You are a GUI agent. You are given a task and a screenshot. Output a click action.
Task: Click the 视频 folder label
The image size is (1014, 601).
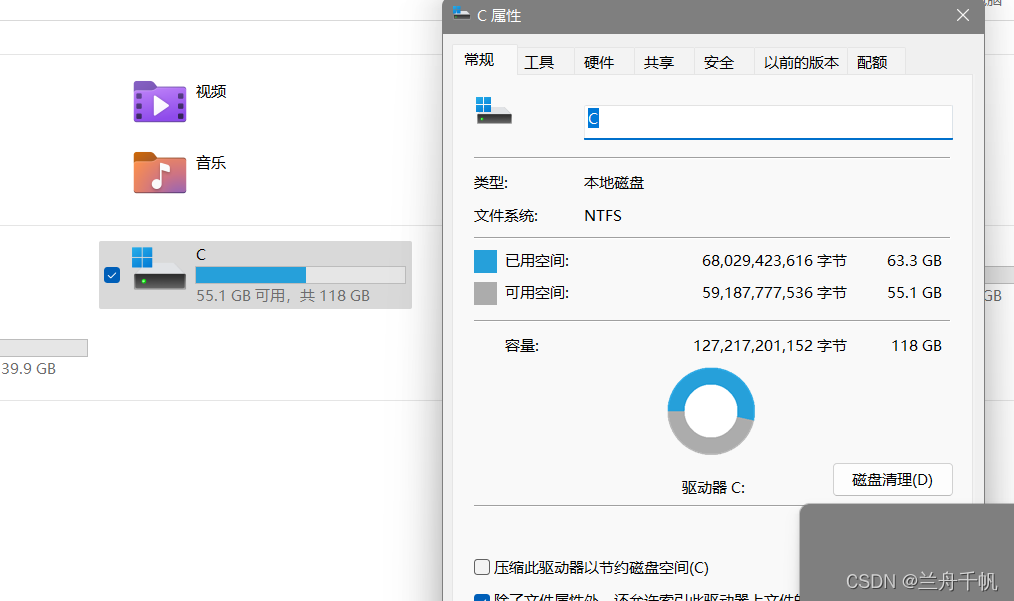click(211, 92)
